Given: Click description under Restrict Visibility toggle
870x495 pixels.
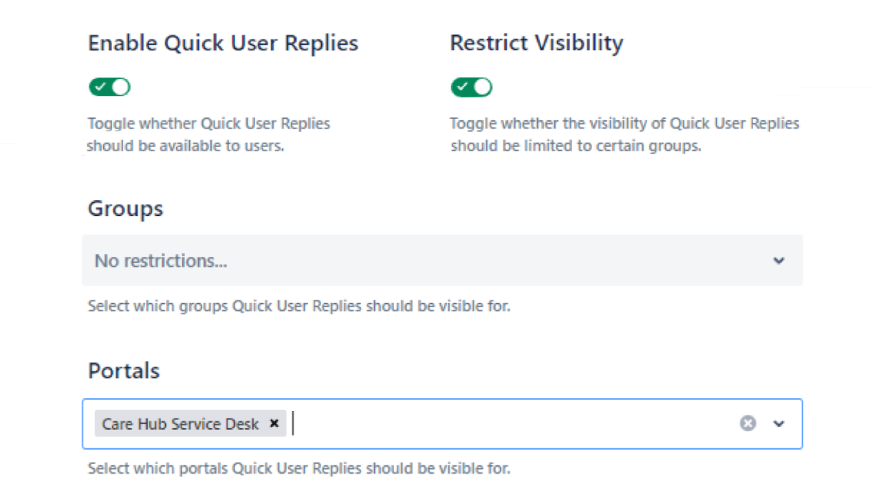Looking at the screenshot, I should point(624,135).
